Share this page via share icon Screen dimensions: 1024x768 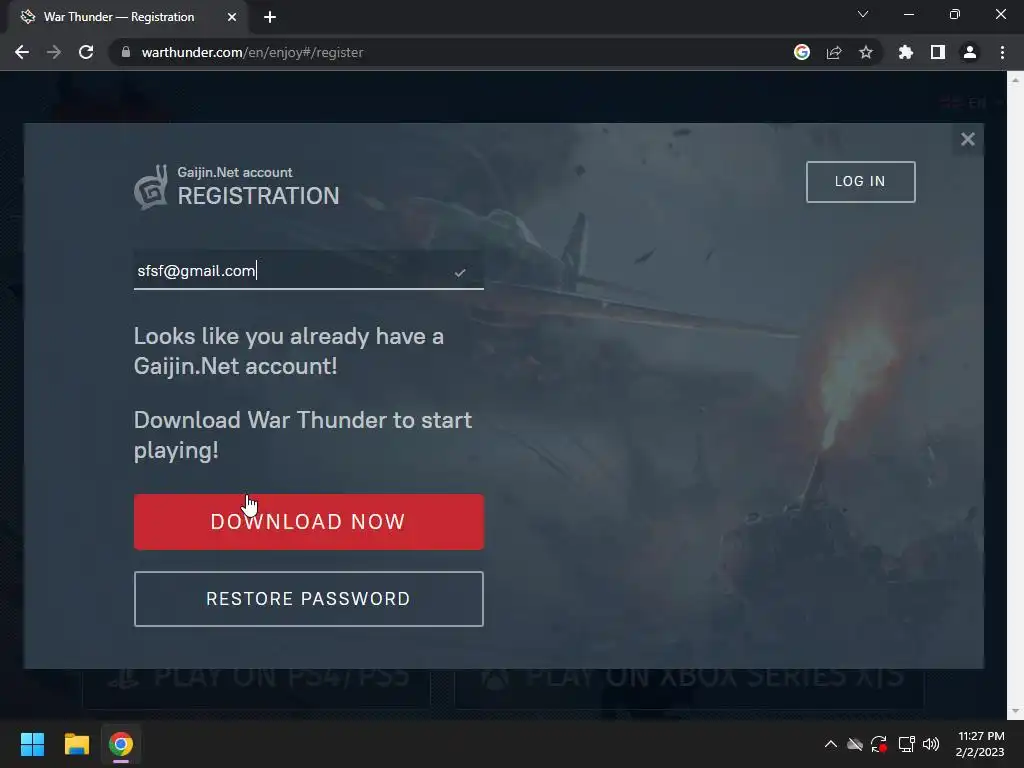(x=834, y=52)
